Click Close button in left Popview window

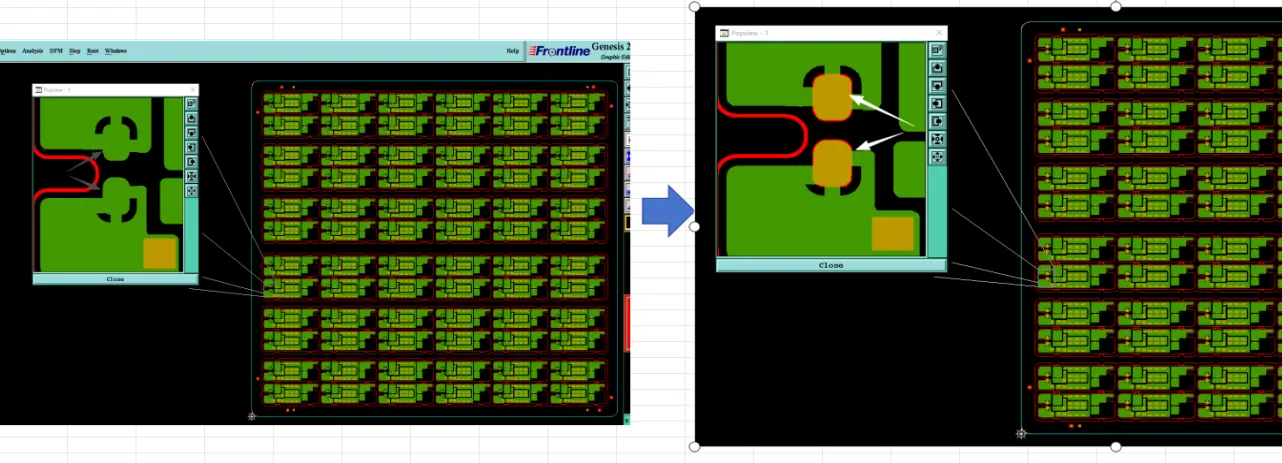[115, 279]
